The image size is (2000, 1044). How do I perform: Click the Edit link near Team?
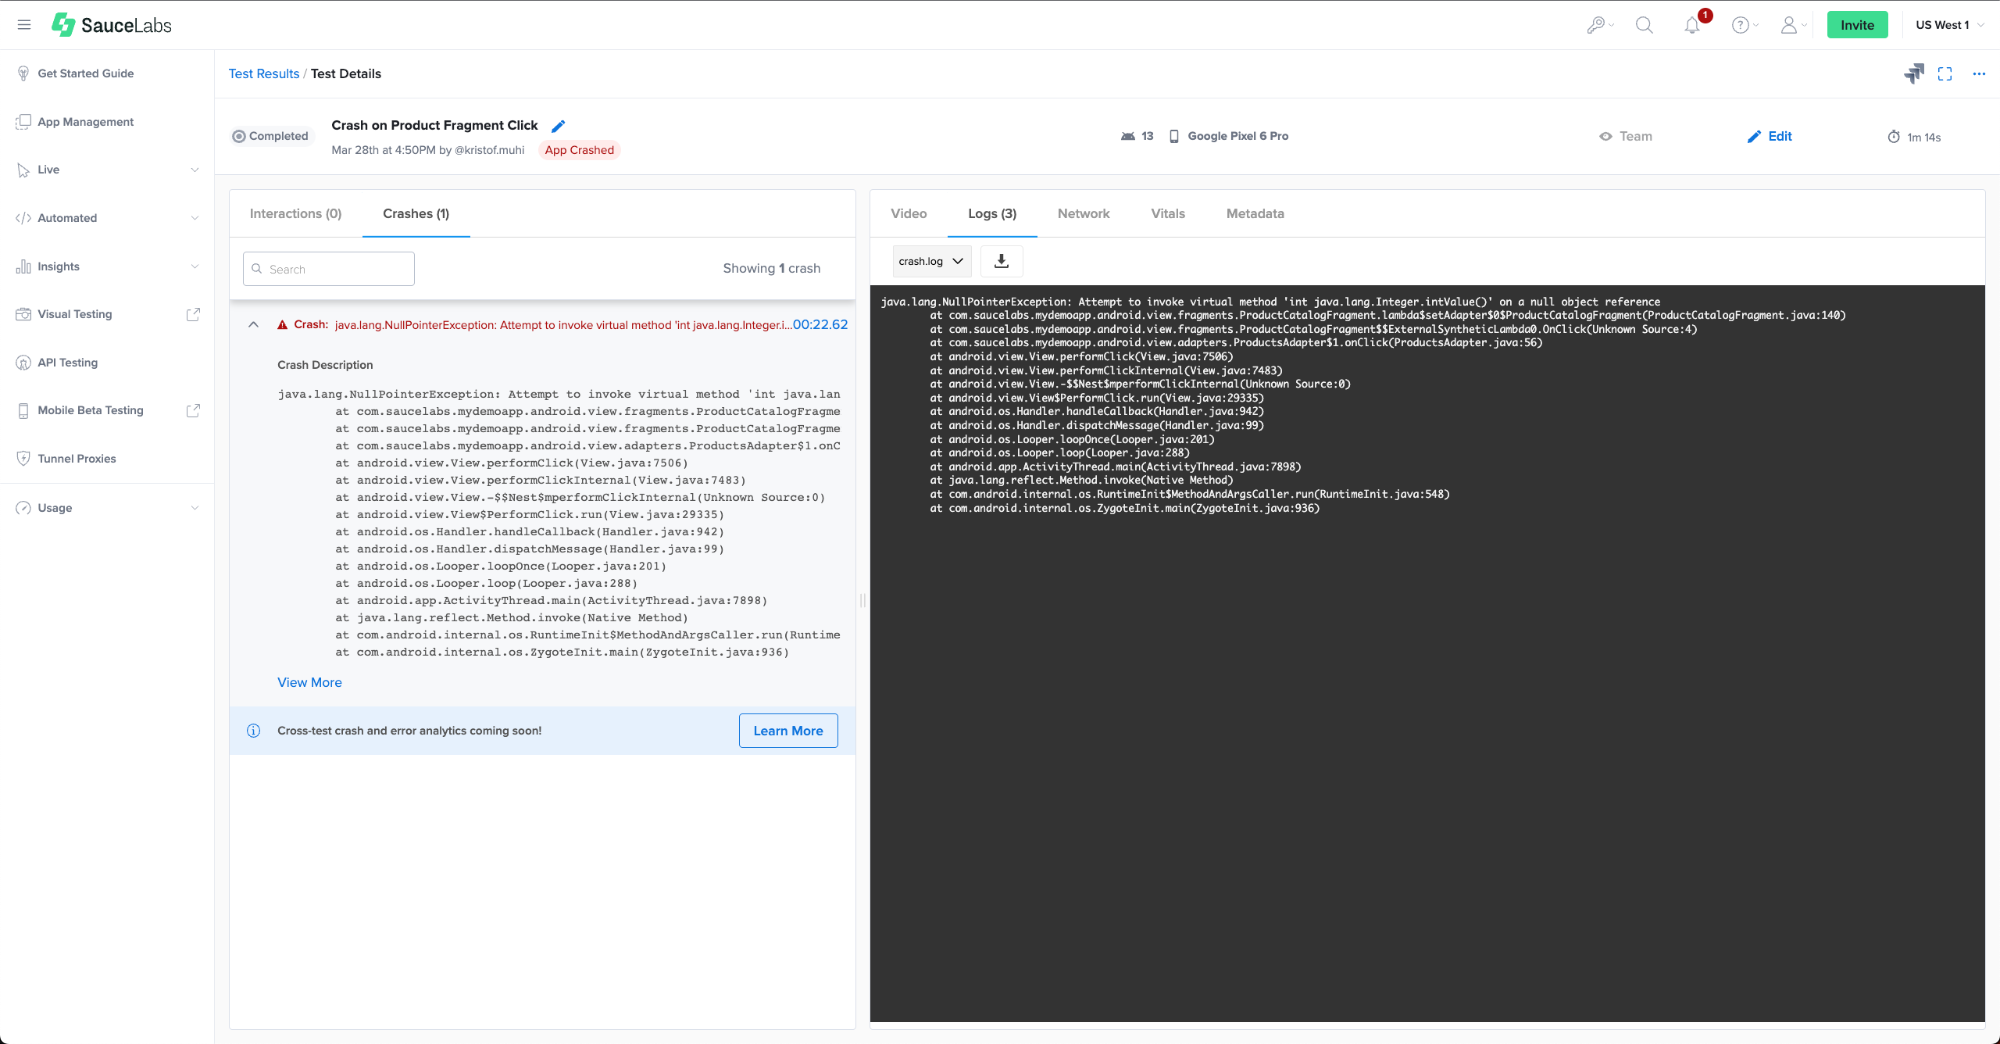pyautogui.click(x=1769, y=136)
